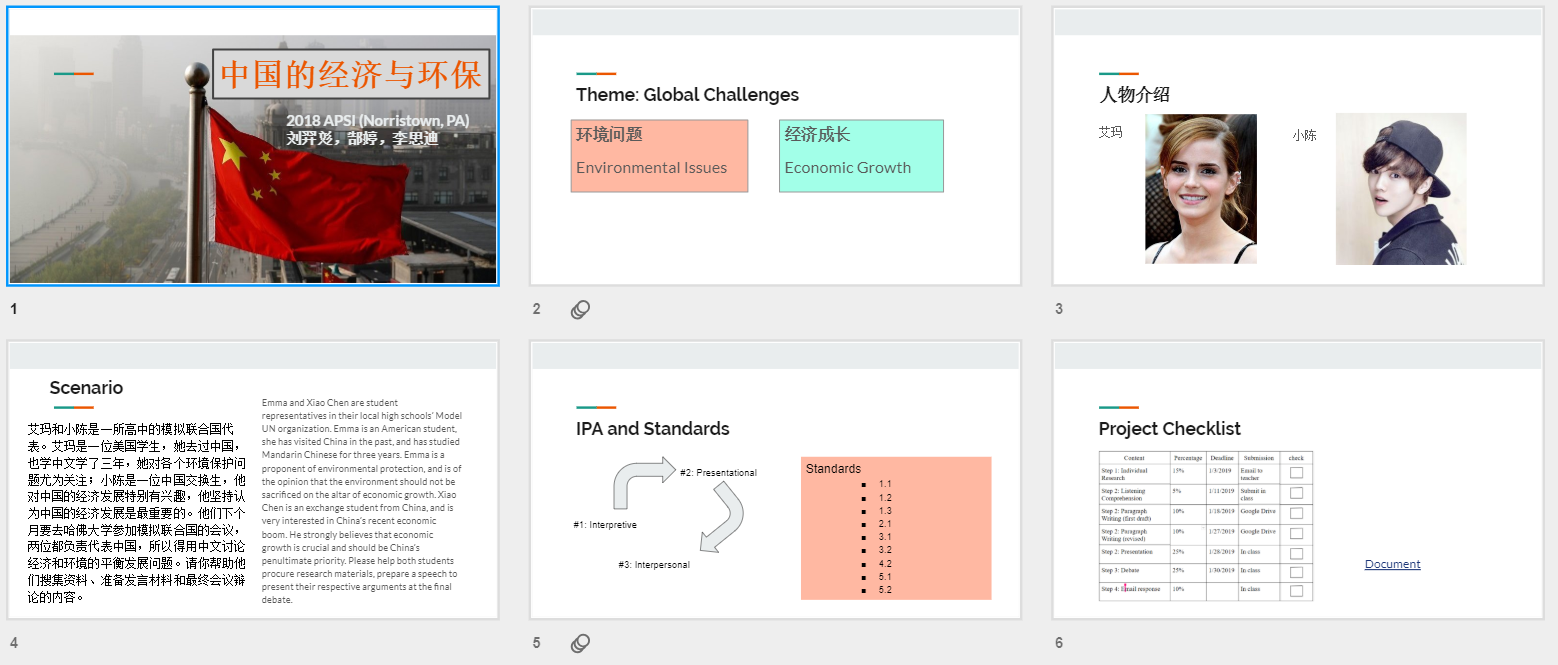Click the 经济成长 text on slide 2
Screen dimensions: 1558x665
click(x=817, y=134)
